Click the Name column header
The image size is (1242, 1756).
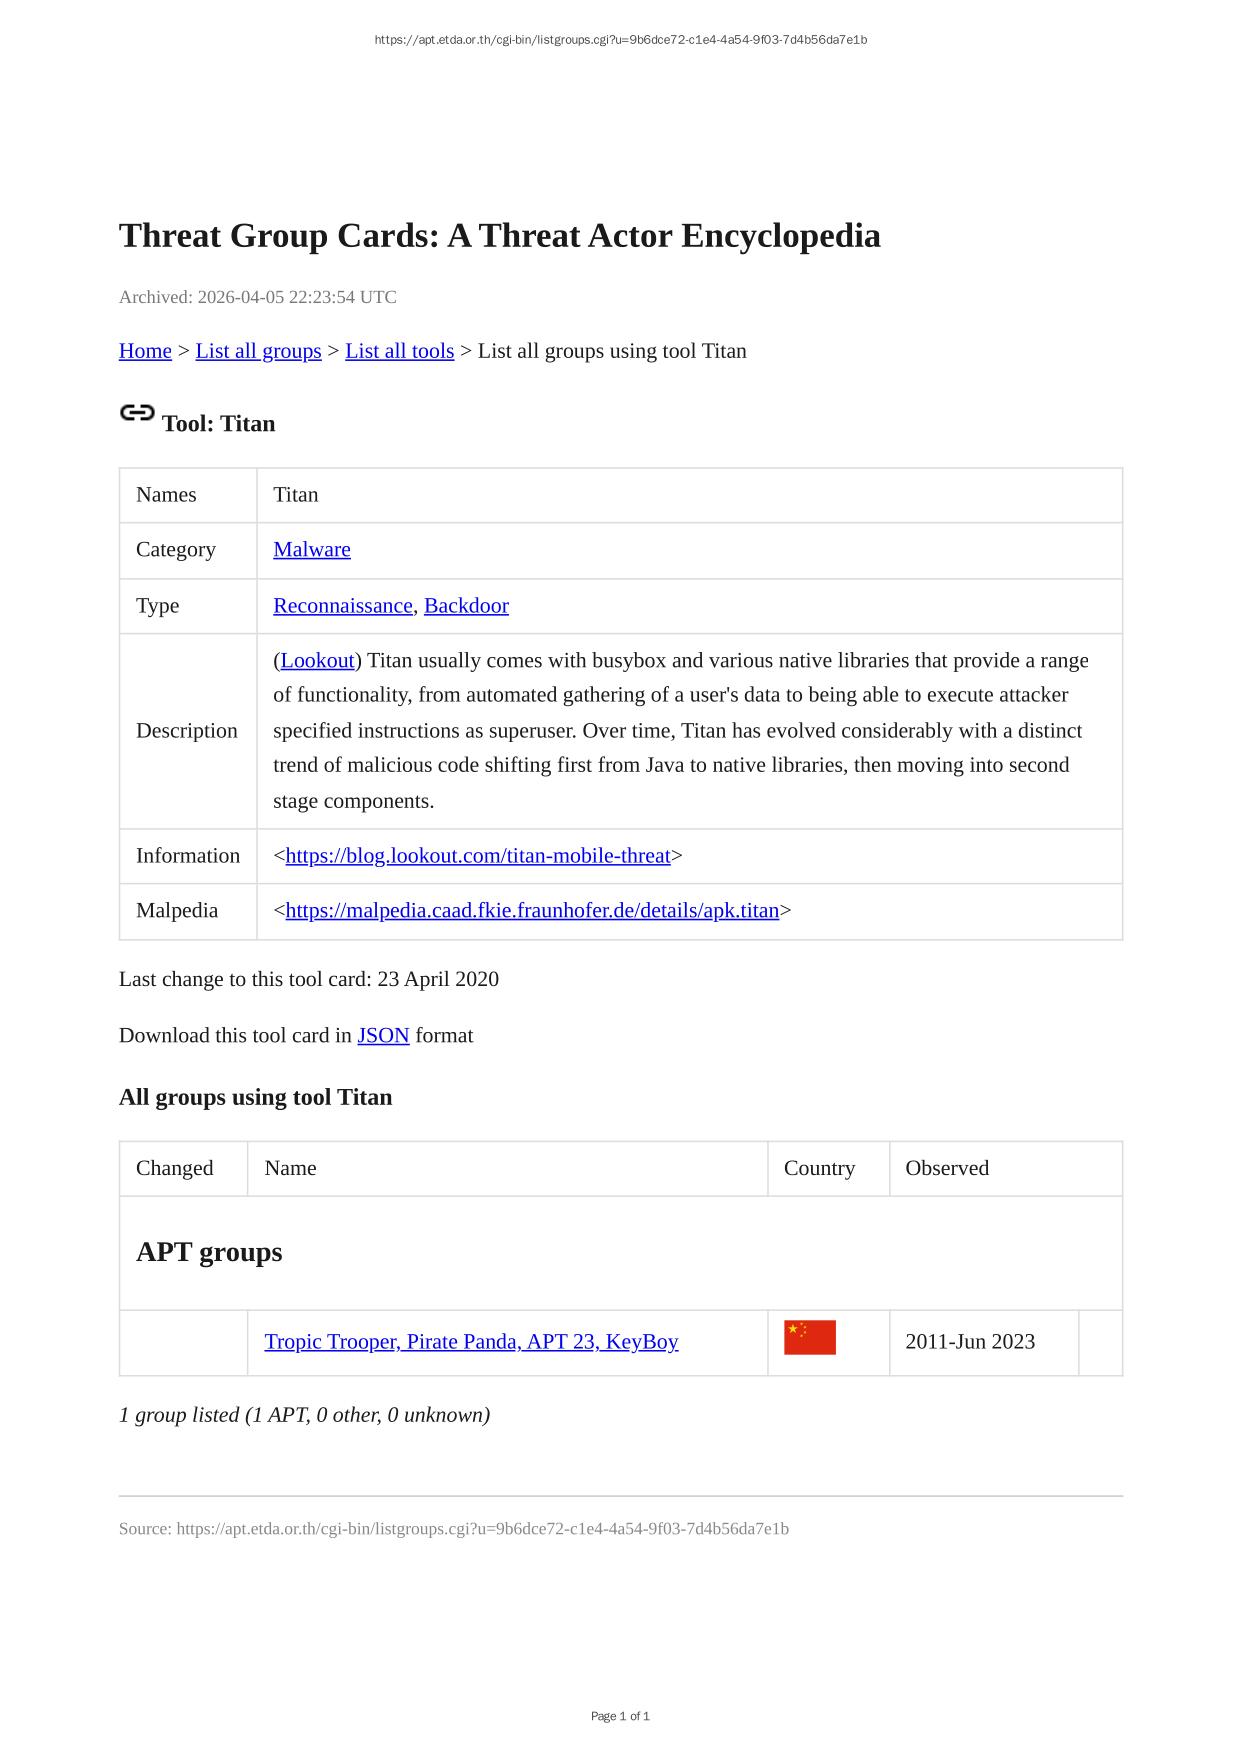pos(290,1169)
